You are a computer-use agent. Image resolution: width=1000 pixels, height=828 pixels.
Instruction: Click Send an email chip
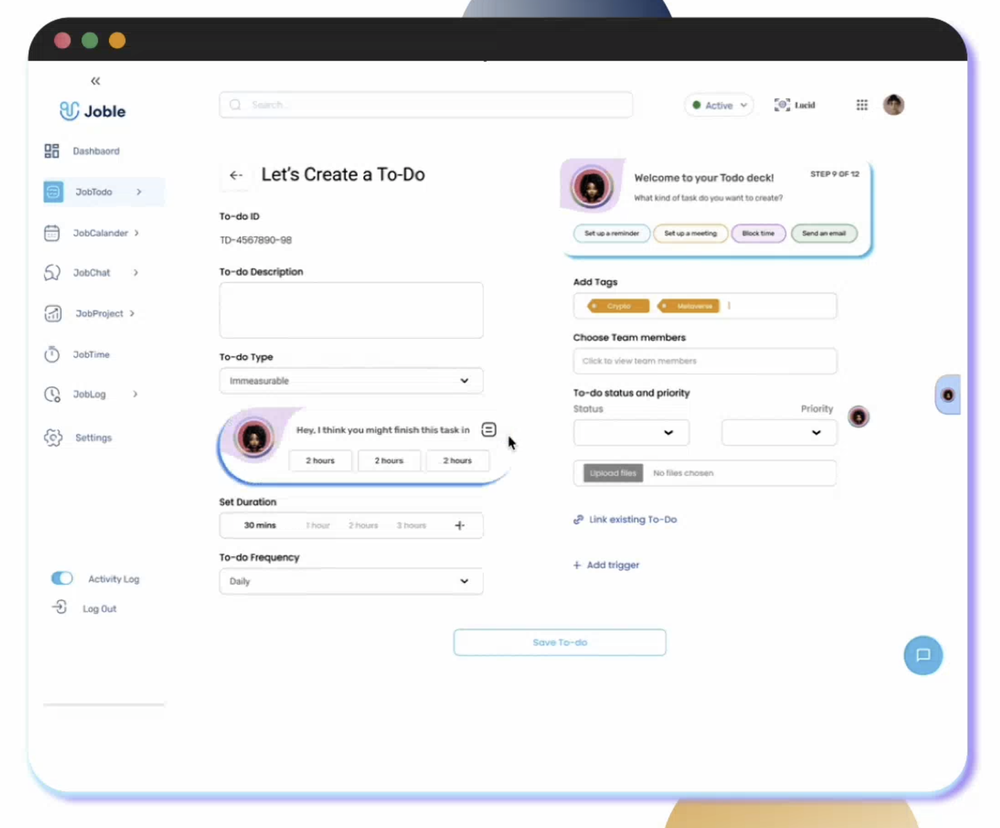(x=824, y=233)
